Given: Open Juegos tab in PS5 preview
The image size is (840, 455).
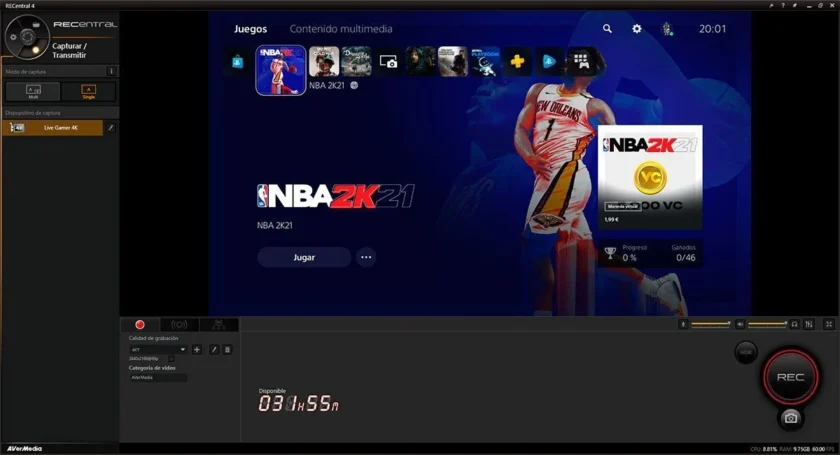Looking at the screenshot, I should pyautogui.click(x=250, y=29).
